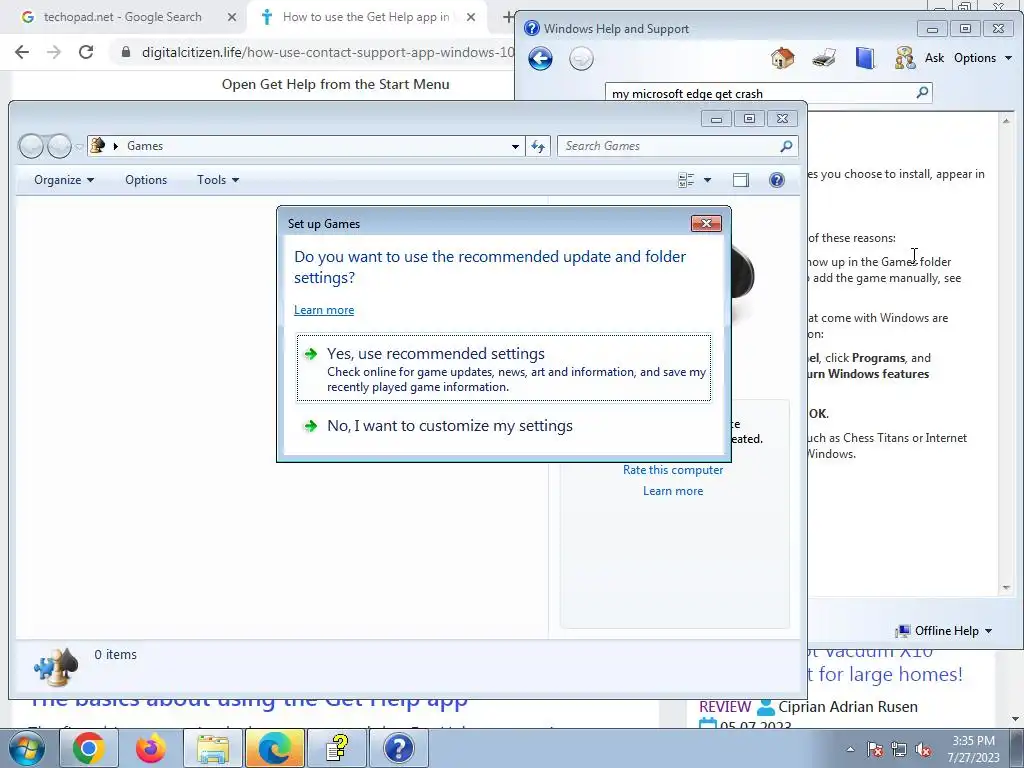Open a new Chrome tab
Screen dimensions: 1024x768
point(507,17)
